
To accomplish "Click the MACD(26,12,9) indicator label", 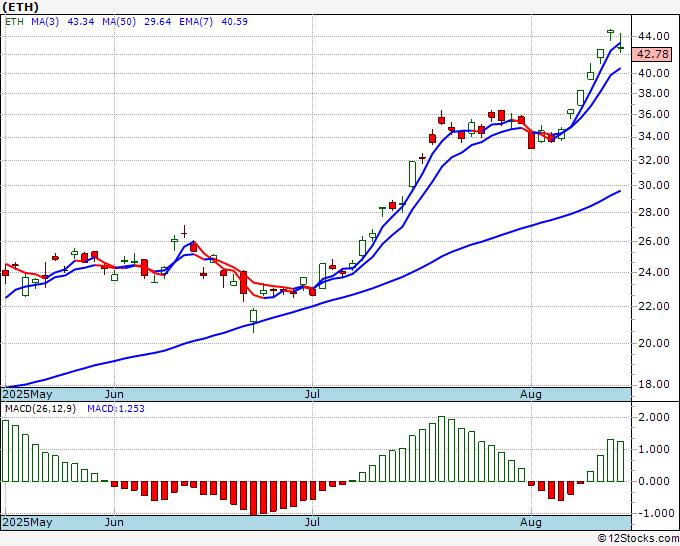I will click(40, 409).
